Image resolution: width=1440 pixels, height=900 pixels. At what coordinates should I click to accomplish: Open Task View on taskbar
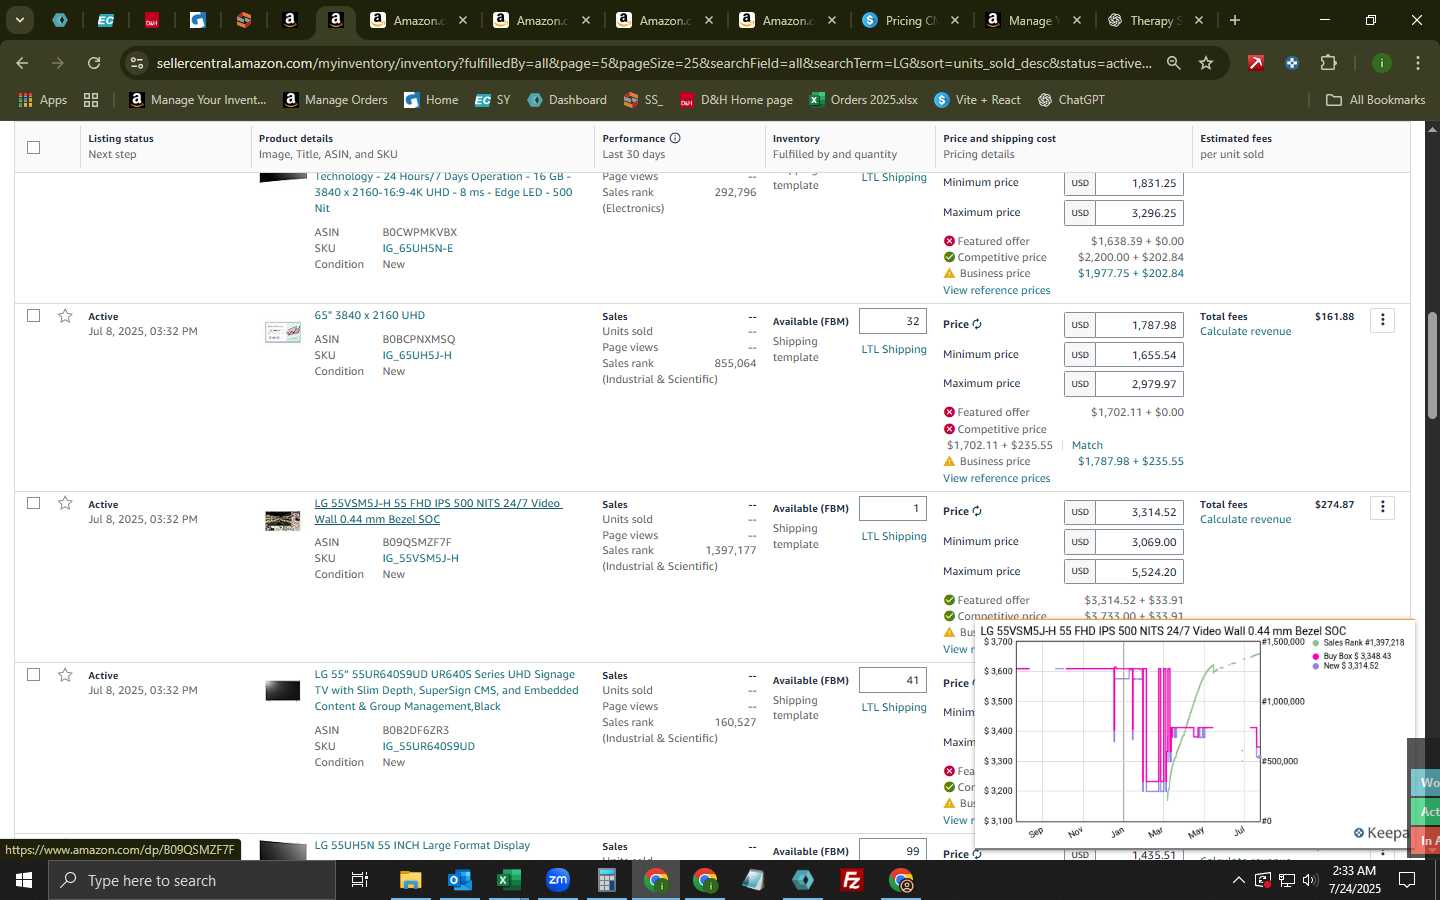359,880
